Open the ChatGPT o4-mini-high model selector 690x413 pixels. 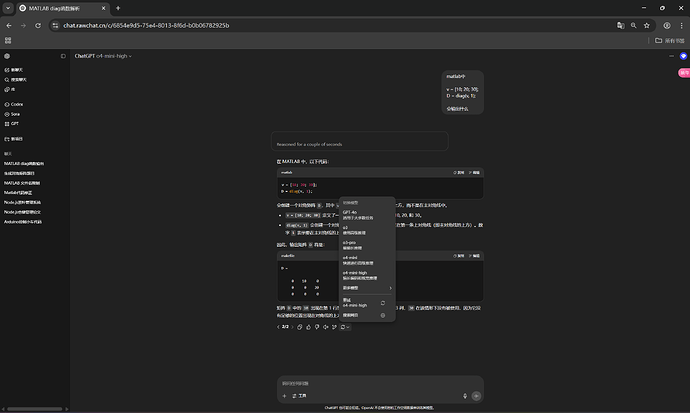(103, 56)
